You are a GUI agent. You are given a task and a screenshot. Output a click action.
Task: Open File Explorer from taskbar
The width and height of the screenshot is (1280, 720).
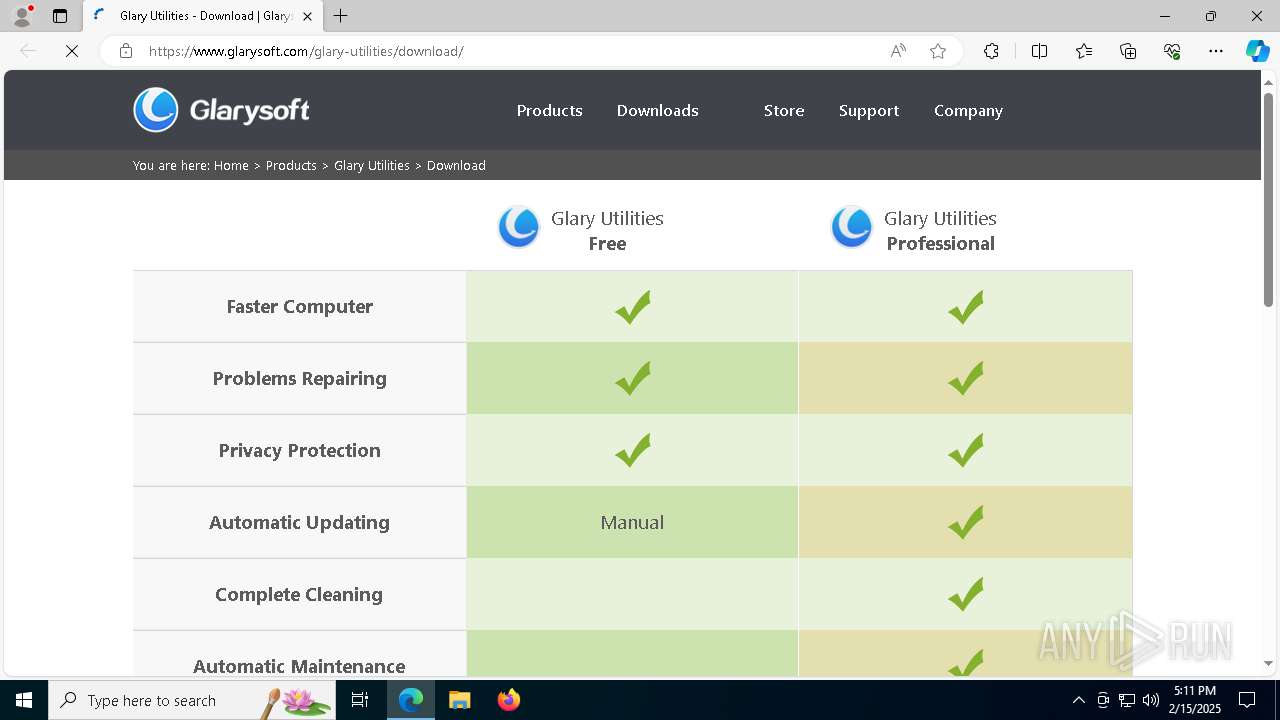(459, 700)
